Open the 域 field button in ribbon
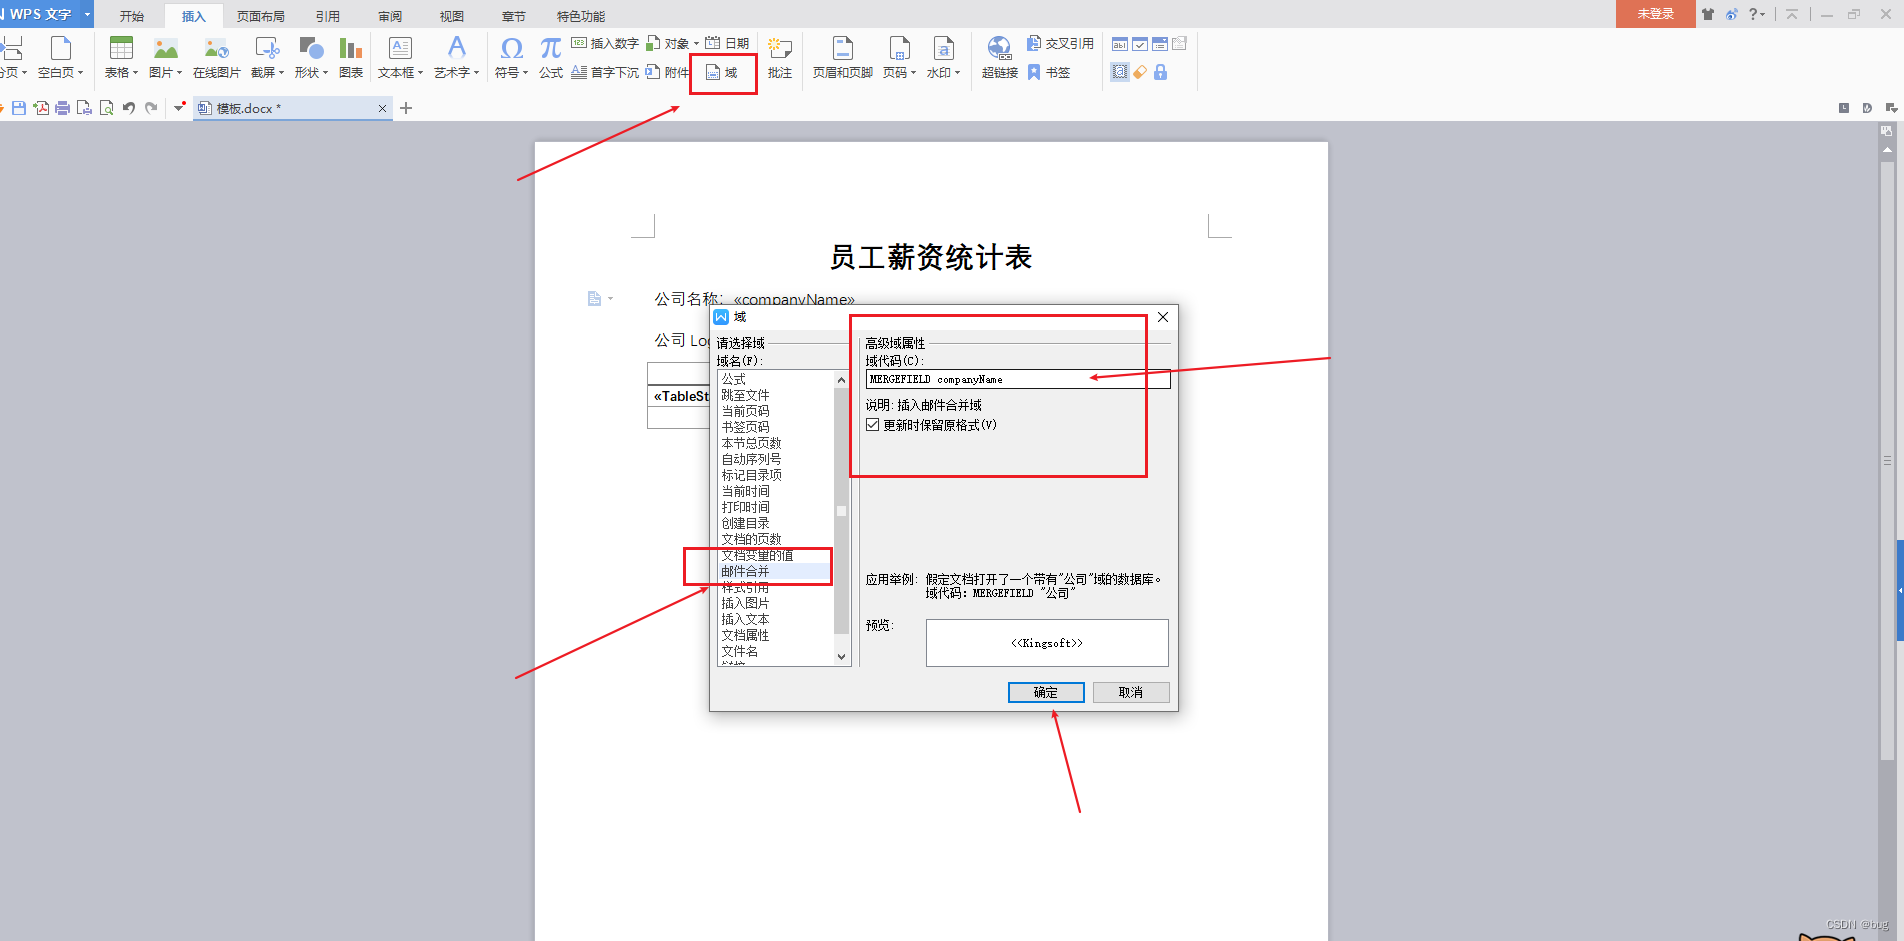 (722, 72)
